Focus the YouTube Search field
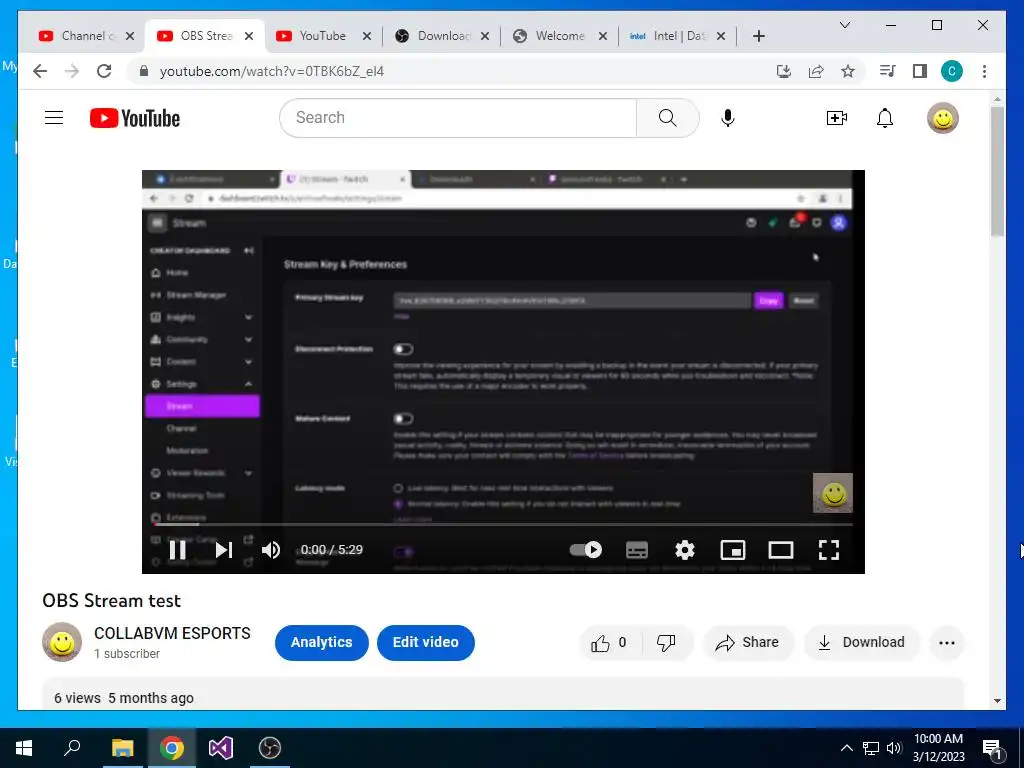Viewport: 1024px width, 768px height. [x=458, y=118]
